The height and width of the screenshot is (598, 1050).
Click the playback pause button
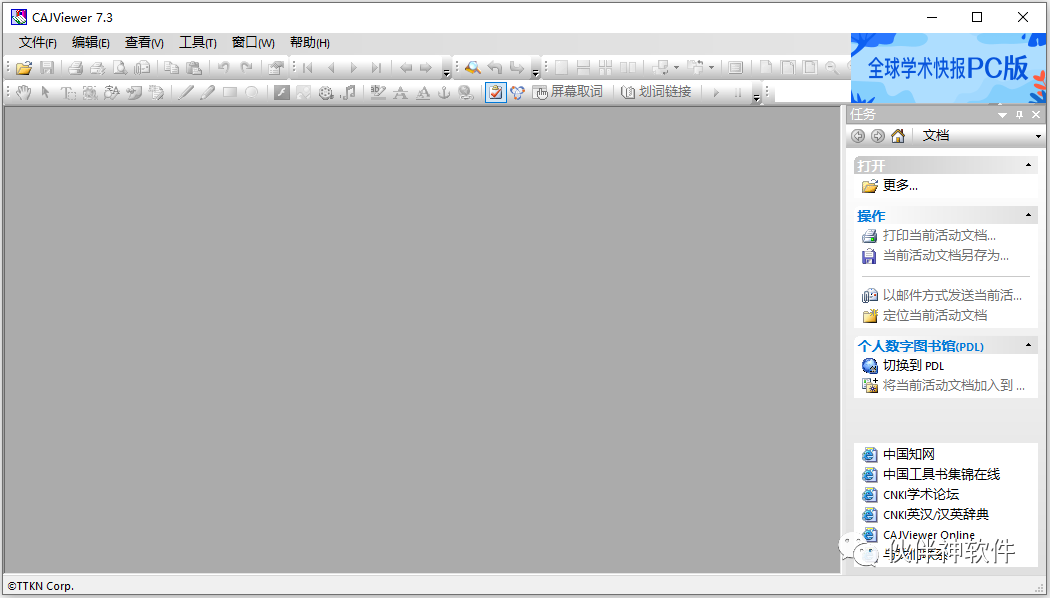pyautogui.click(x=737, y=92)
